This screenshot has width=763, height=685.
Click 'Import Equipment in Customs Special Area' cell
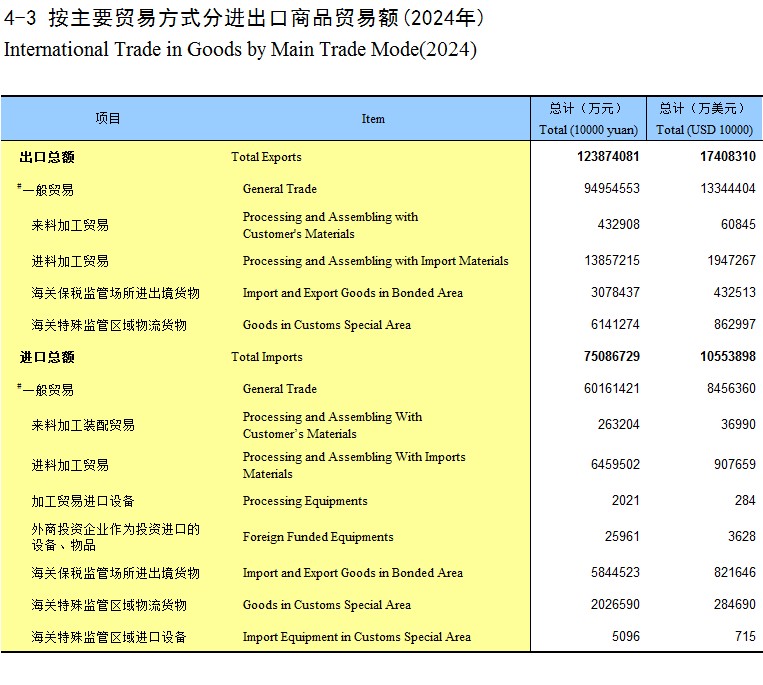(356, 637)
